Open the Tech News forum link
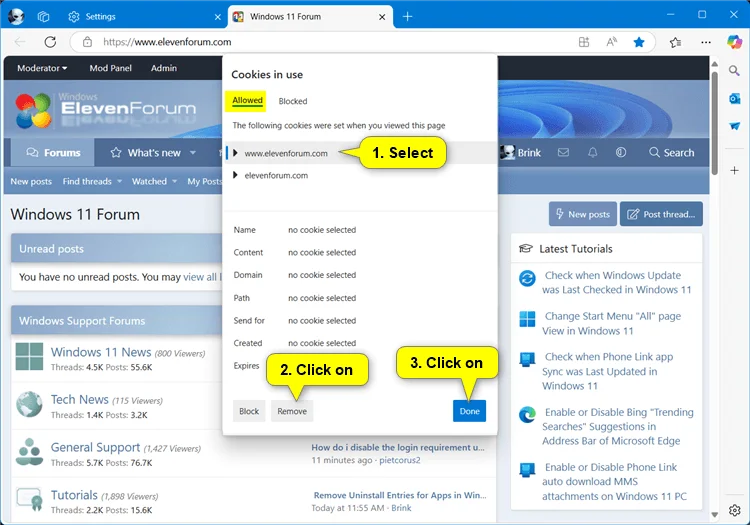 [x=79, y=399]
